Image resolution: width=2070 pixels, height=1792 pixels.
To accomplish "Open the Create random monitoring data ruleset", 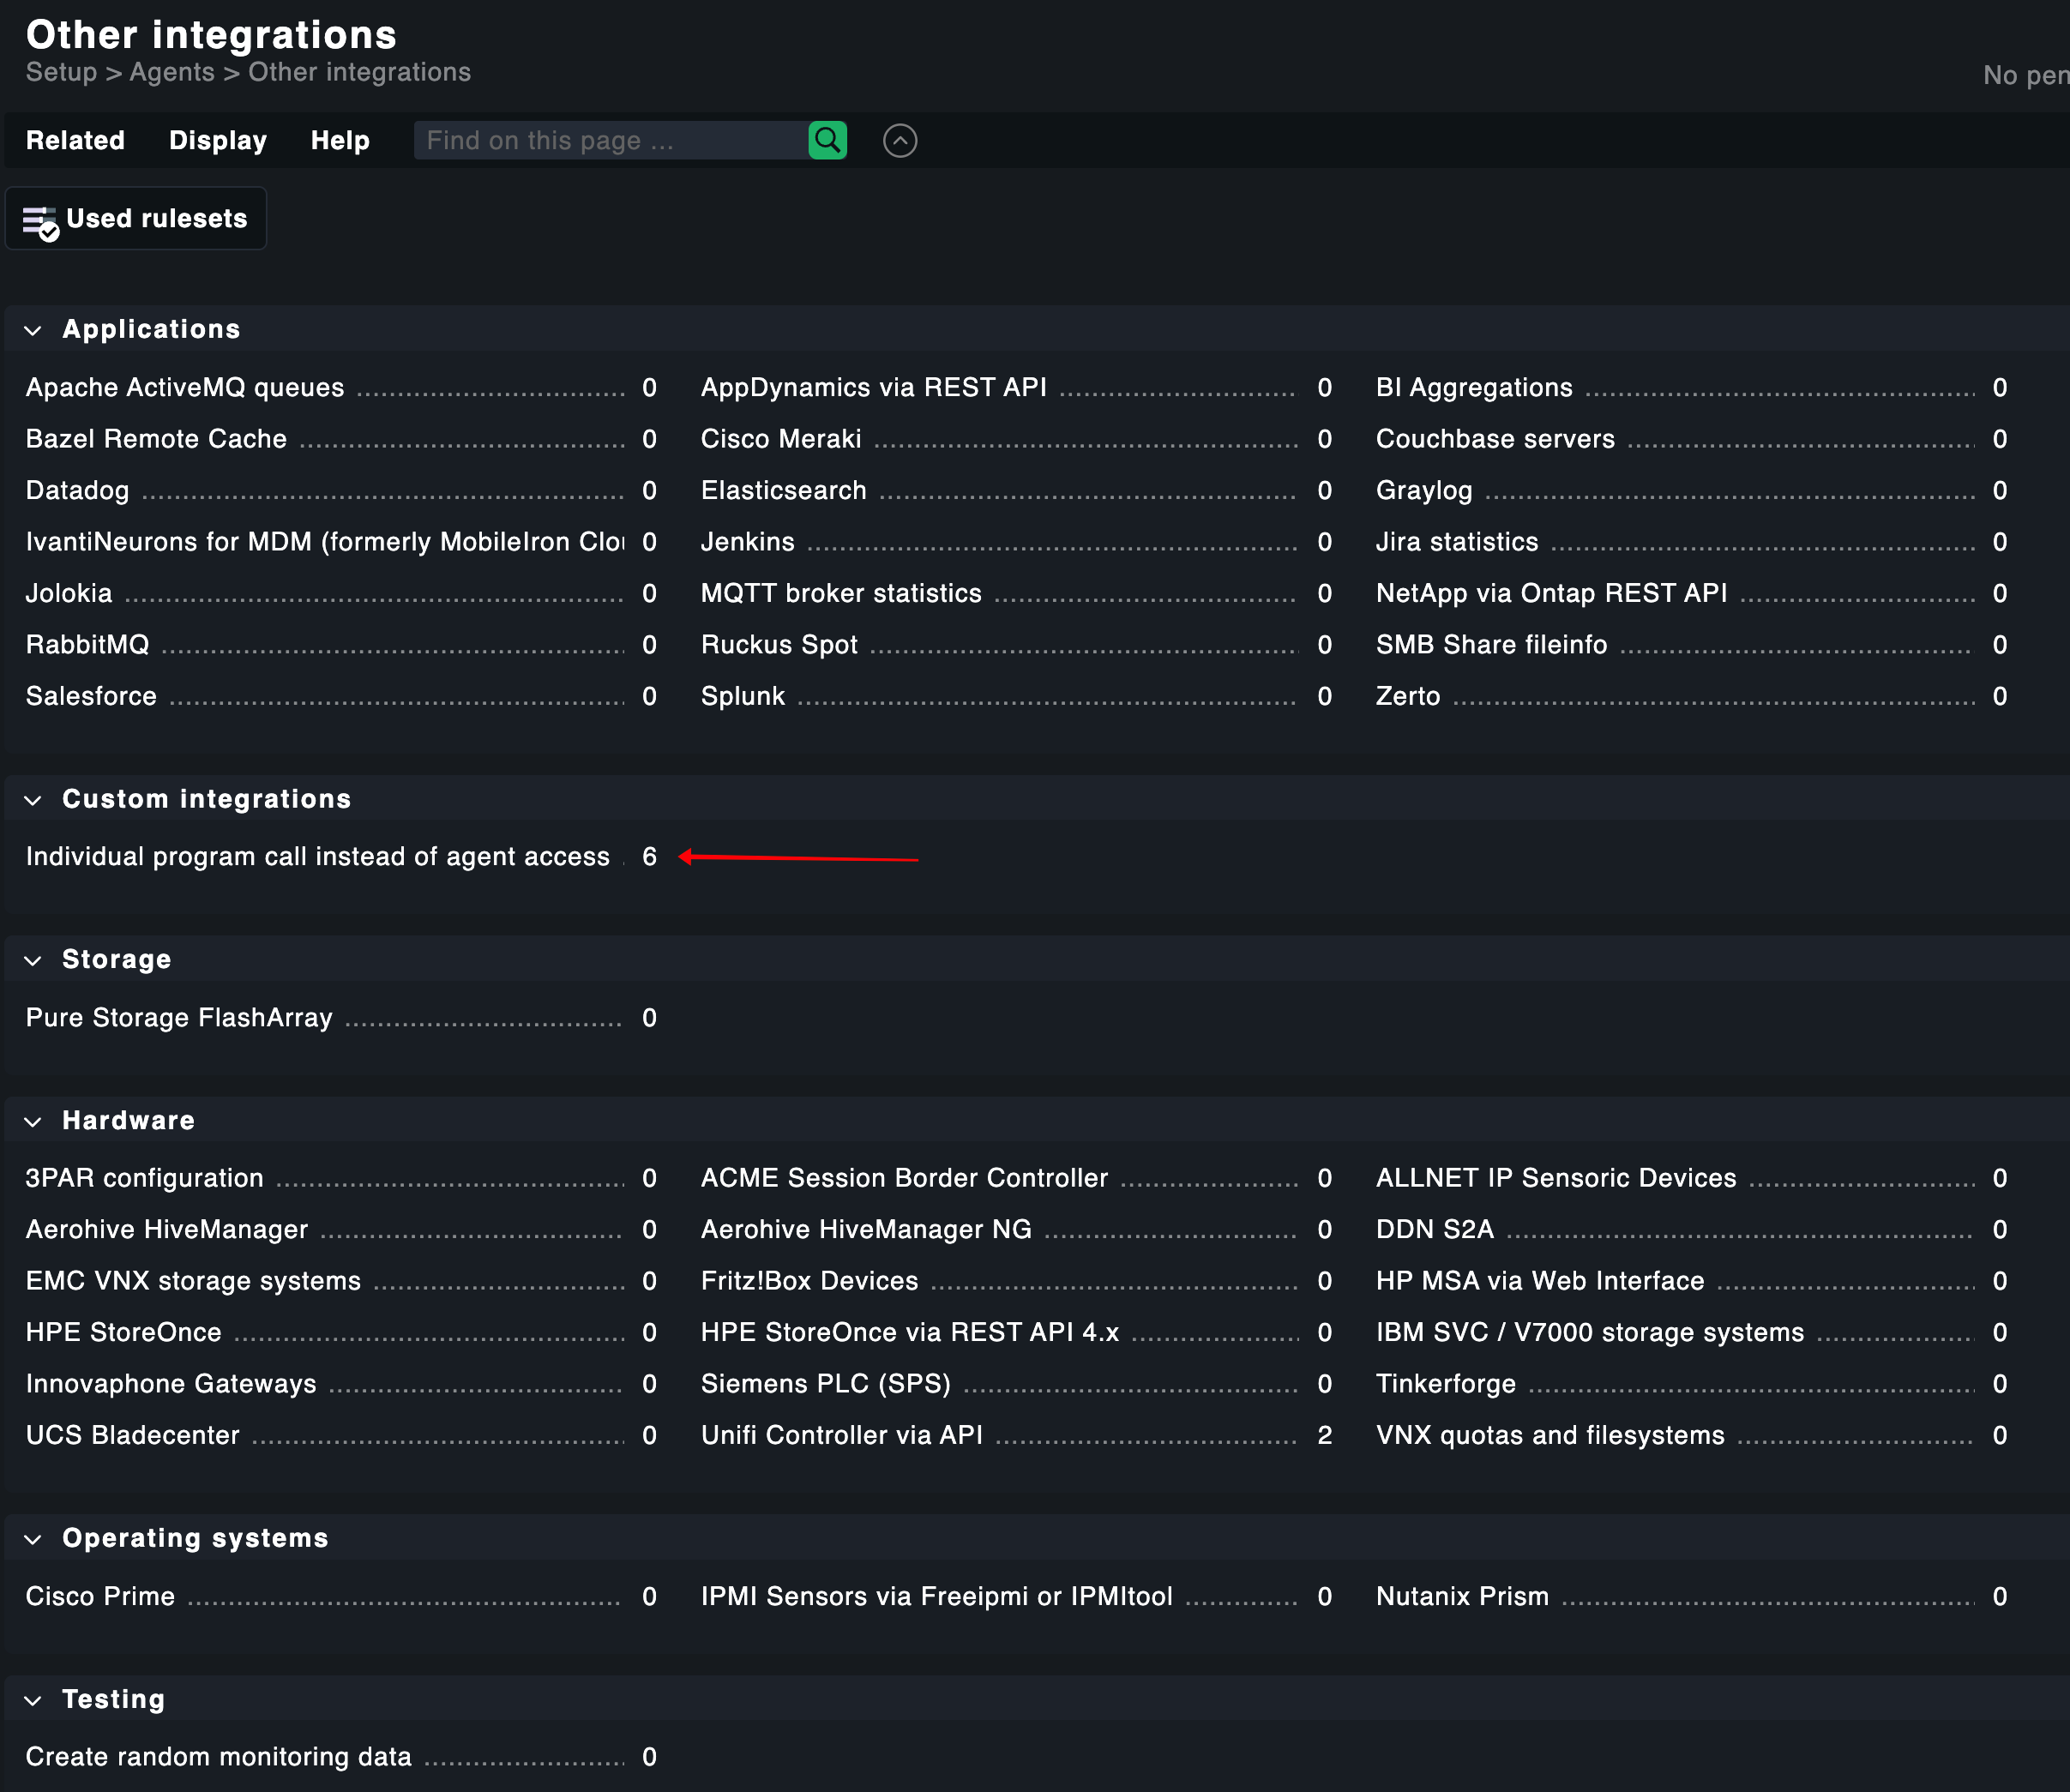I will [x=217, y=1756].
